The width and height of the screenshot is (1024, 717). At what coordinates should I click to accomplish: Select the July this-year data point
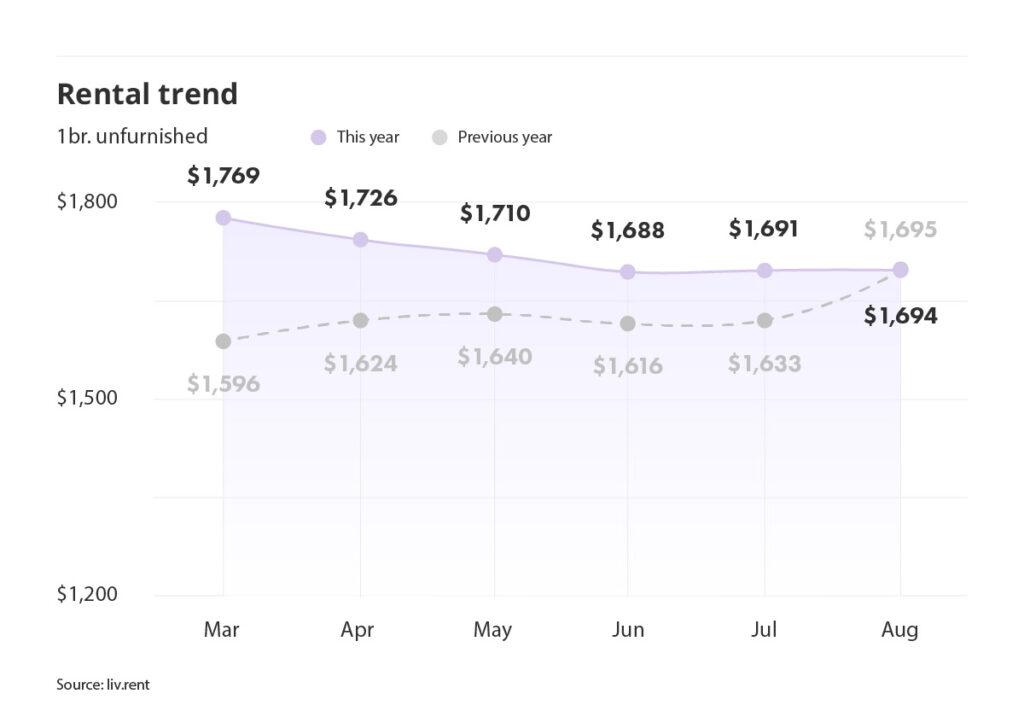pyautogui.click(x=764, y=270)
